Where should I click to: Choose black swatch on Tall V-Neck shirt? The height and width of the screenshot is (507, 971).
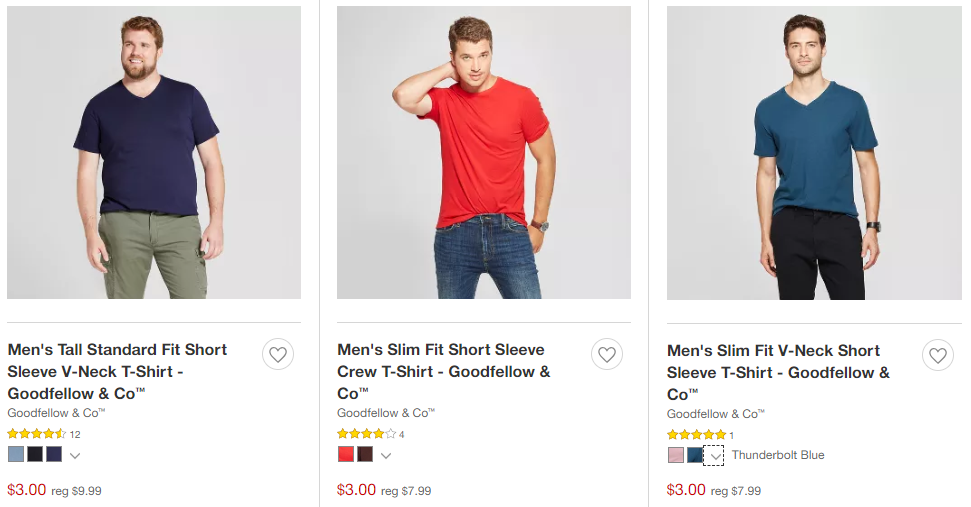tap(35, 454)
